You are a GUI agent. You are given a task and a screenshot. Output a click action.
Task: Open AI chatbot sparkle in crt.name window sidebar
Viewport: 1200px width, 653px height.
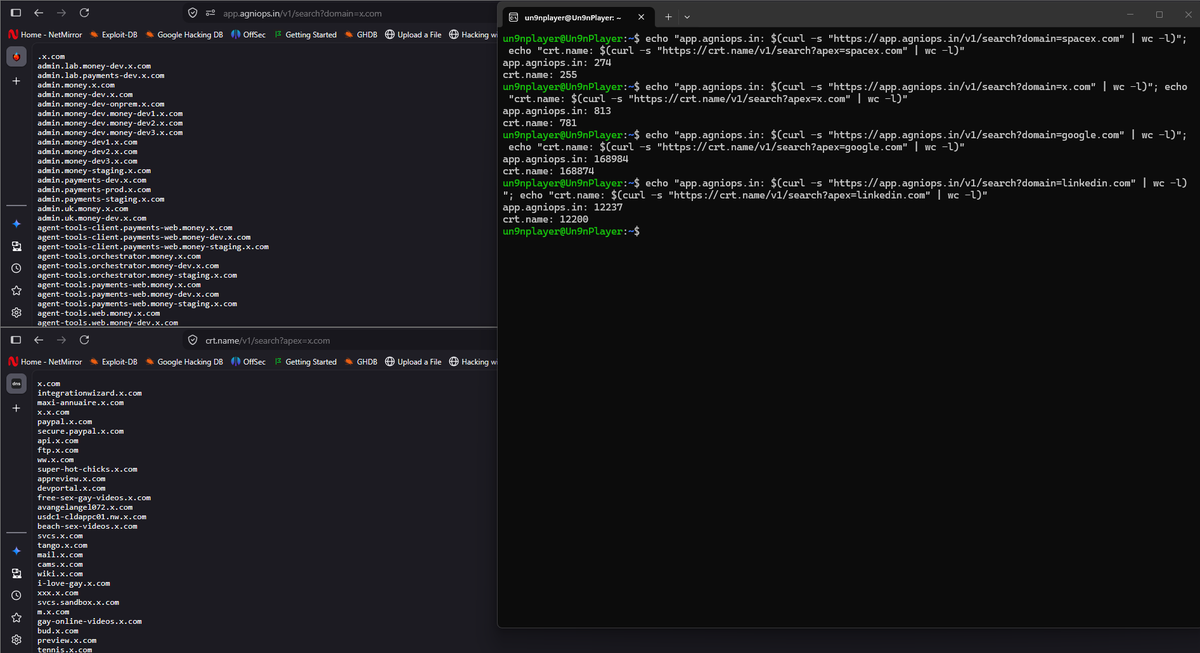tap(16, 551)
